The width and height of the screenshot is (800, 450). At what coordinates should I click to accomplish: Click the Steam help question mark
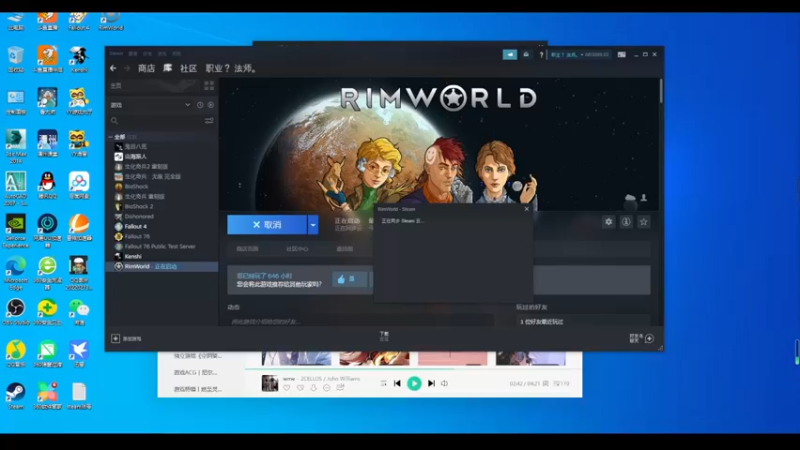tap(541, 55)
